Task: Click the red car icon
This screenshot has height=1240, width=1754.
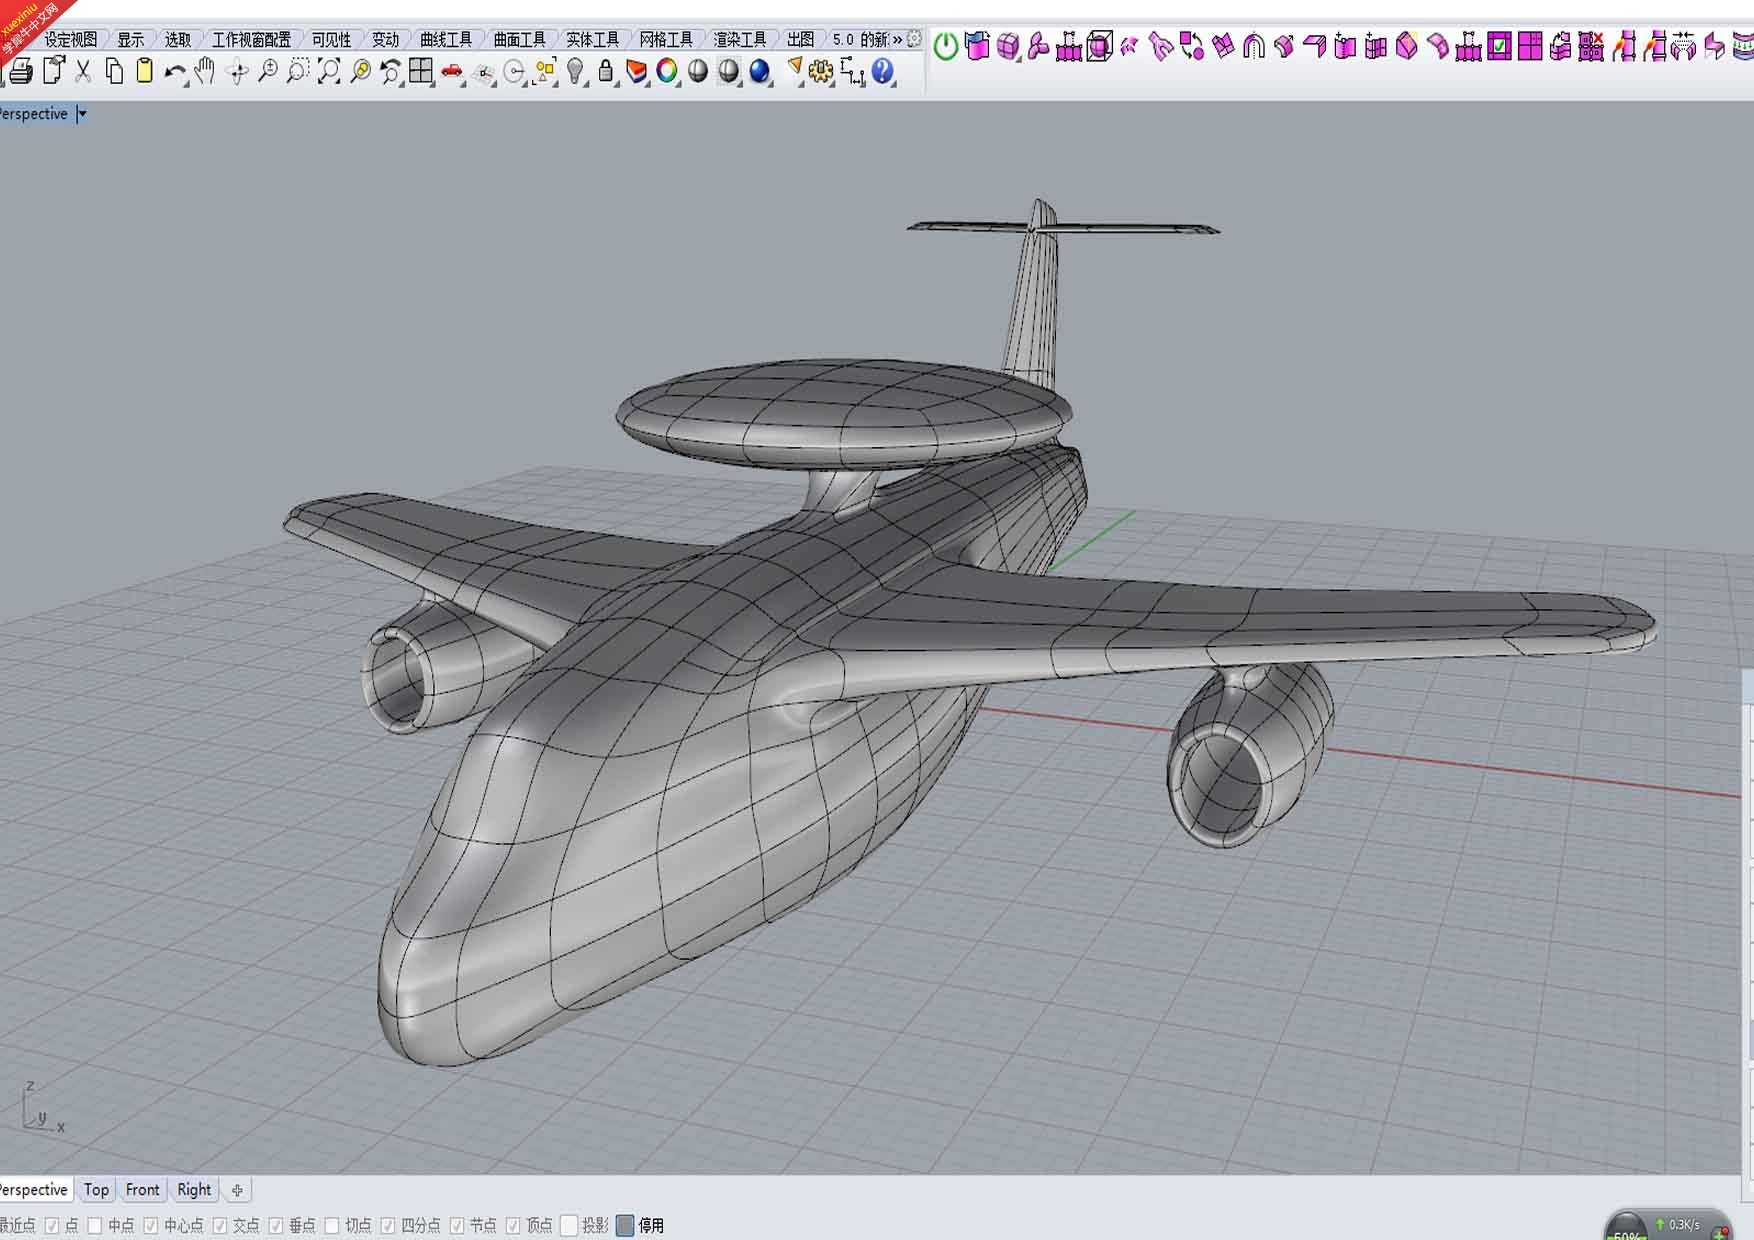Action: (x=452, y=71)
